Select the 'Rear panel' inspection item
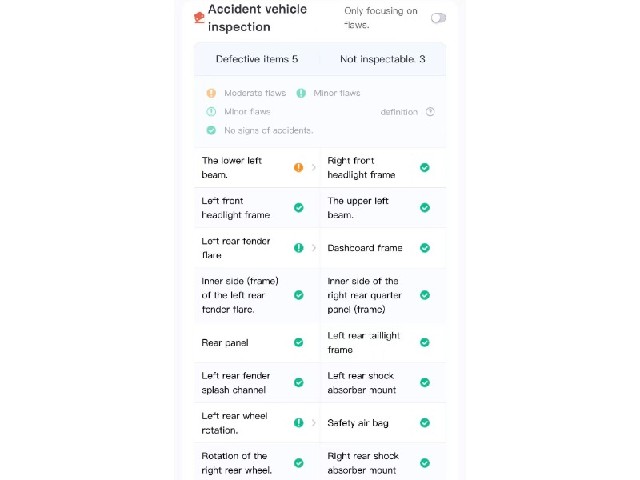The height and width of the screenshot is (480, 640). click(257, 342)
